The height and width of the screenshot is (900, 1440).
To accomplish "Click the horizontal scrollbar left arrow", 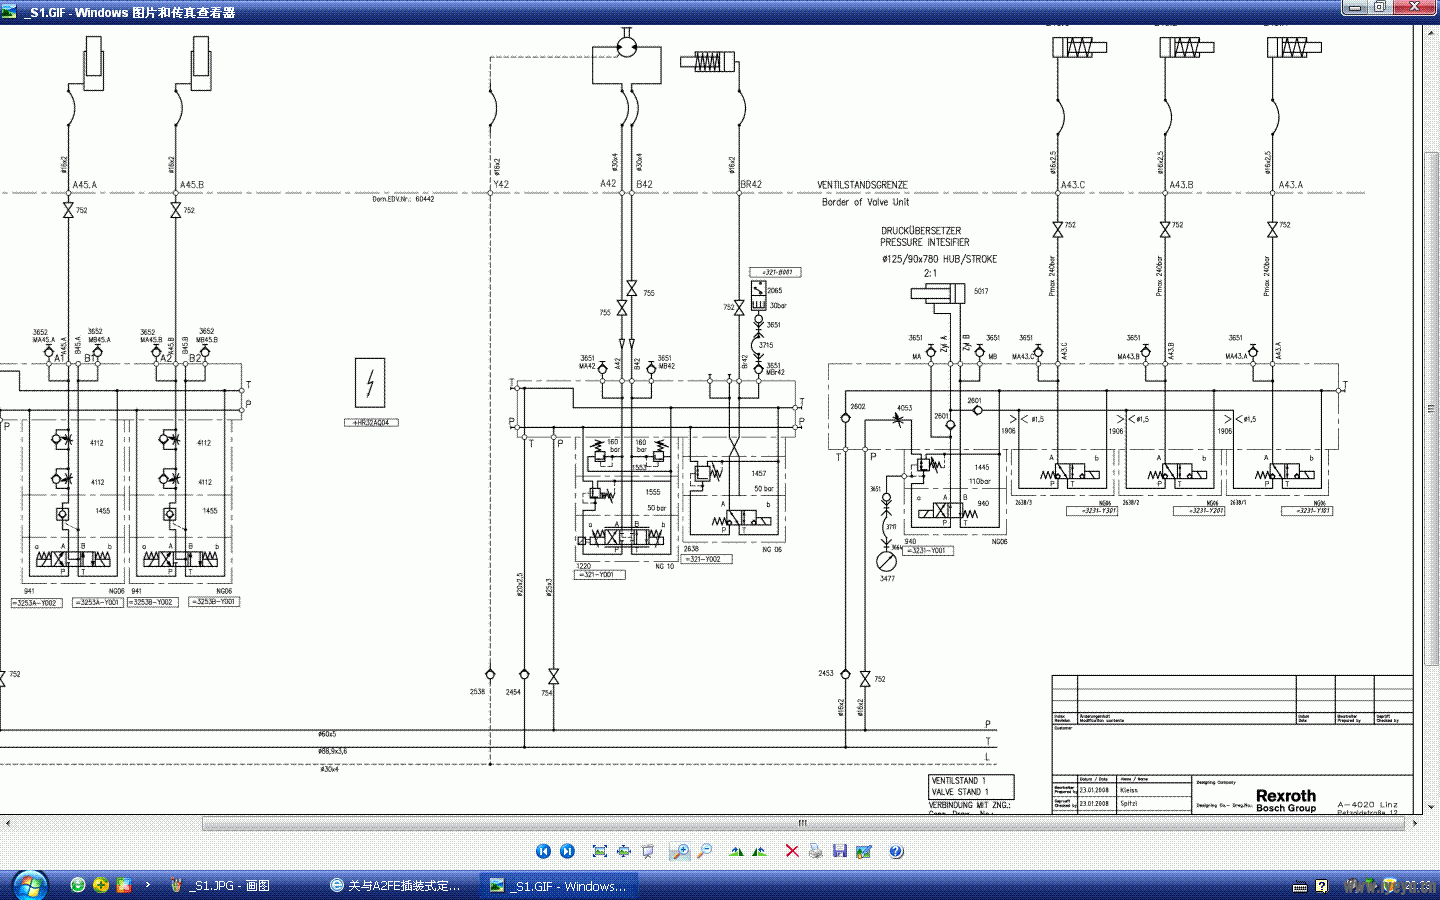I will (x=7, y=823).
